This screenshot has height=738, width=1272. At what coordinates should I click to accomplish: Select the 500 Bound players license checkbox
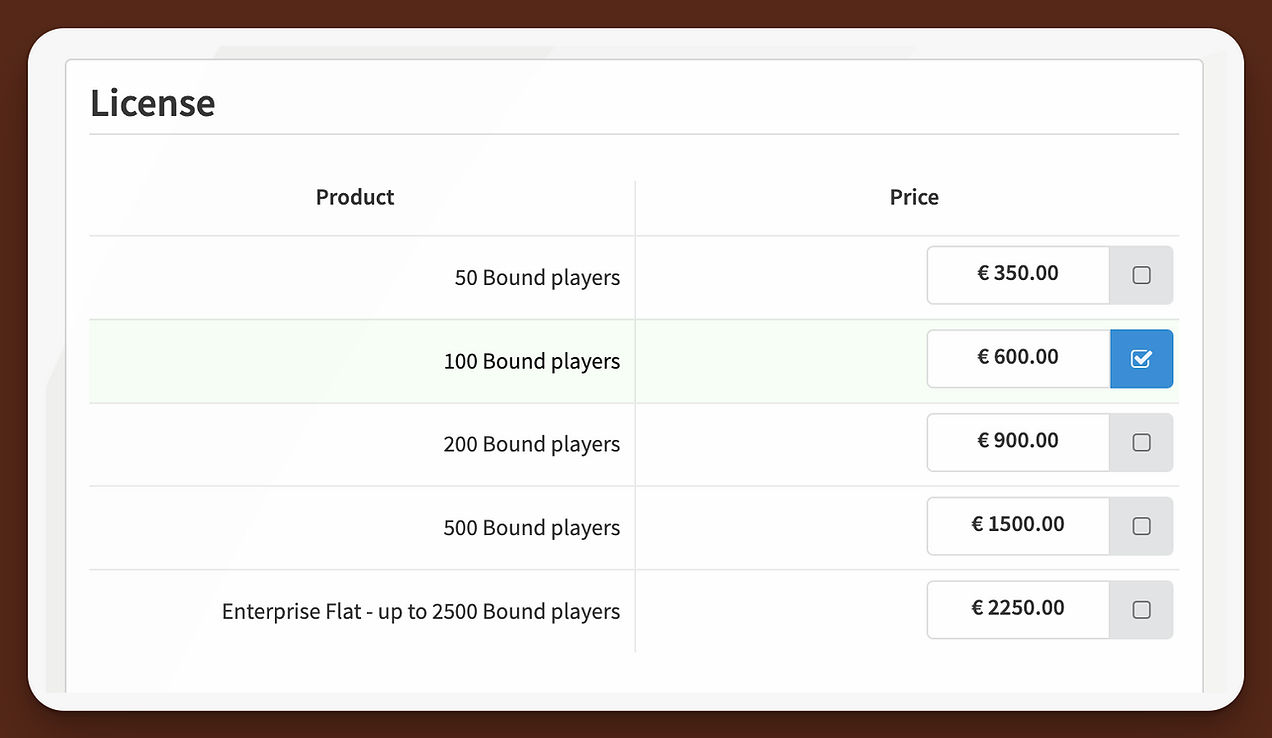click(x=1141, y=526)
